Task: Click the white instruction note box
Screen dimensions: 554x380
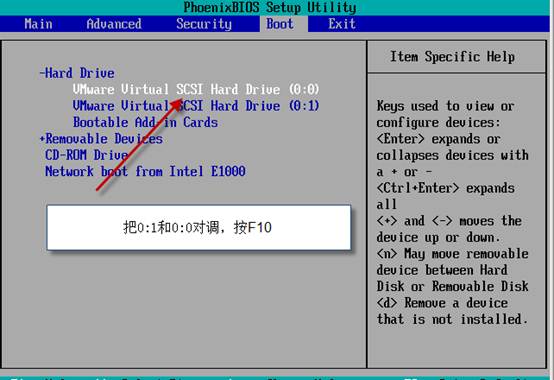Action: click(199, 227)
